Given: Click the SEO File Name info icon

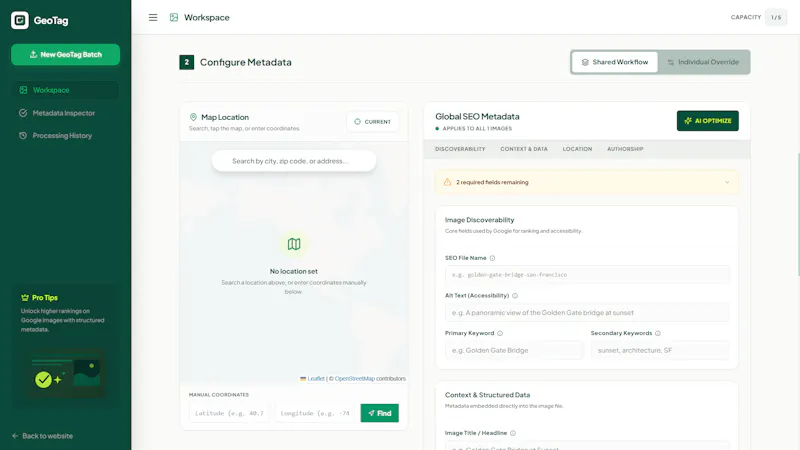Looking at the screenshot, I should pos(492,258).
